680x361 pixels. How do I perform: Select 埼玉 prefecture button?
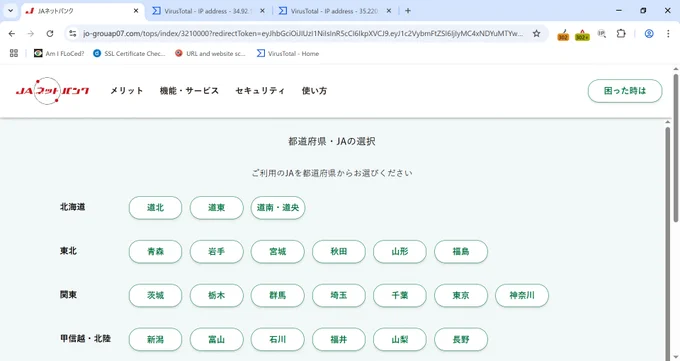tap(339, 295)
